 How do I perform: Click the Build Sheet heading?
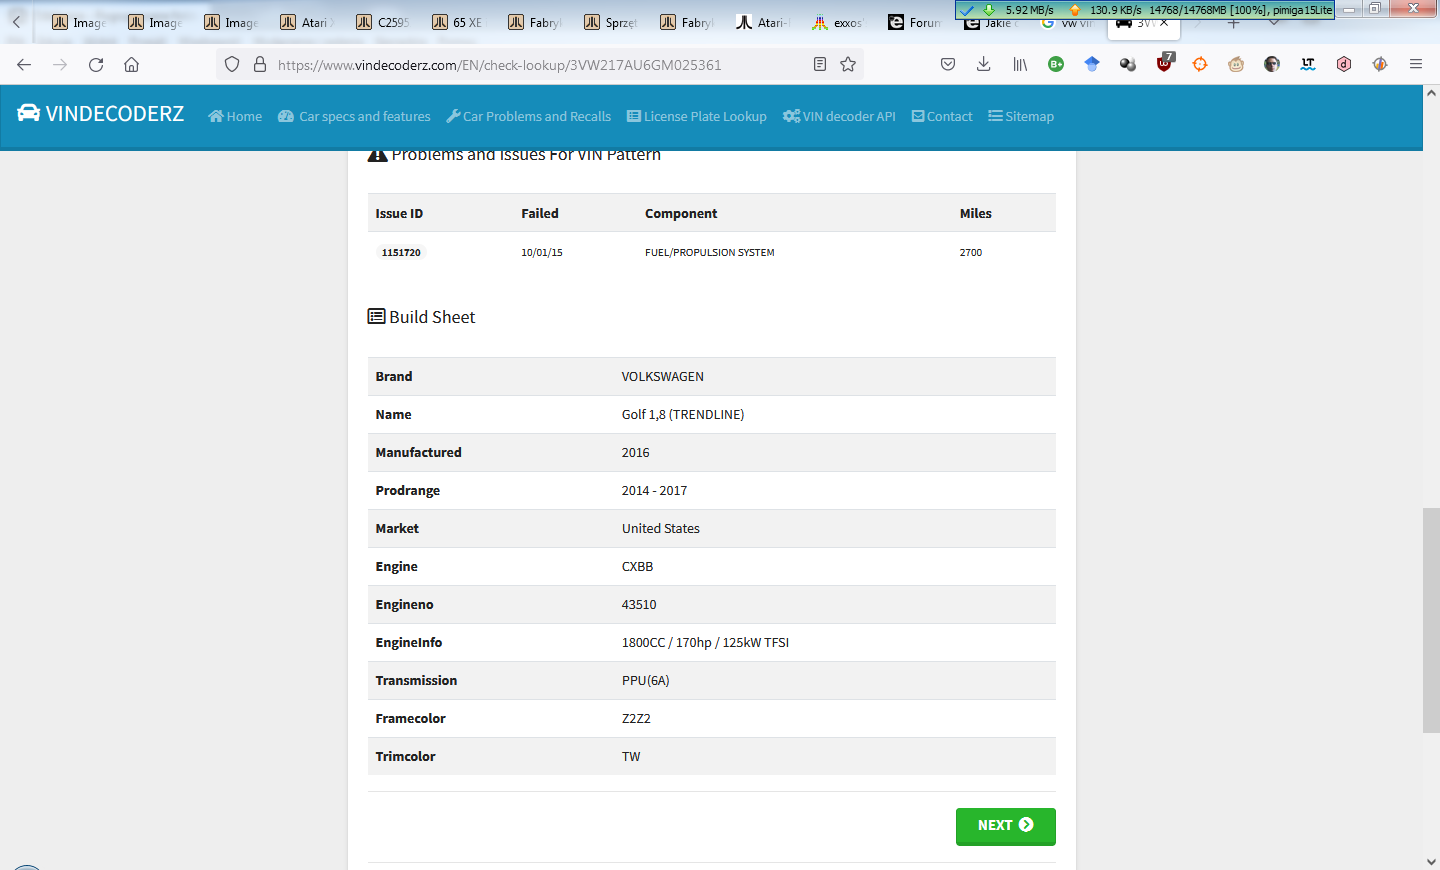point(432,317)
